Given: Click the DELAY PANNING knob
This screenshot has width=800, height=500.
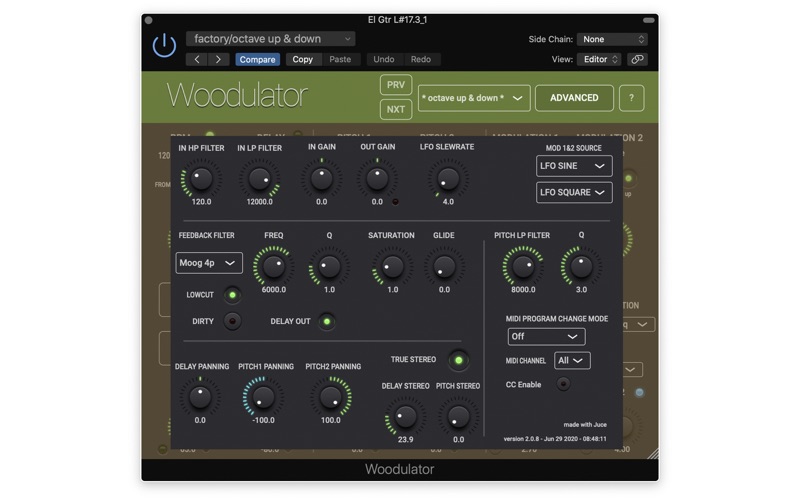Looking at the screenshot, I should [200, 397].
